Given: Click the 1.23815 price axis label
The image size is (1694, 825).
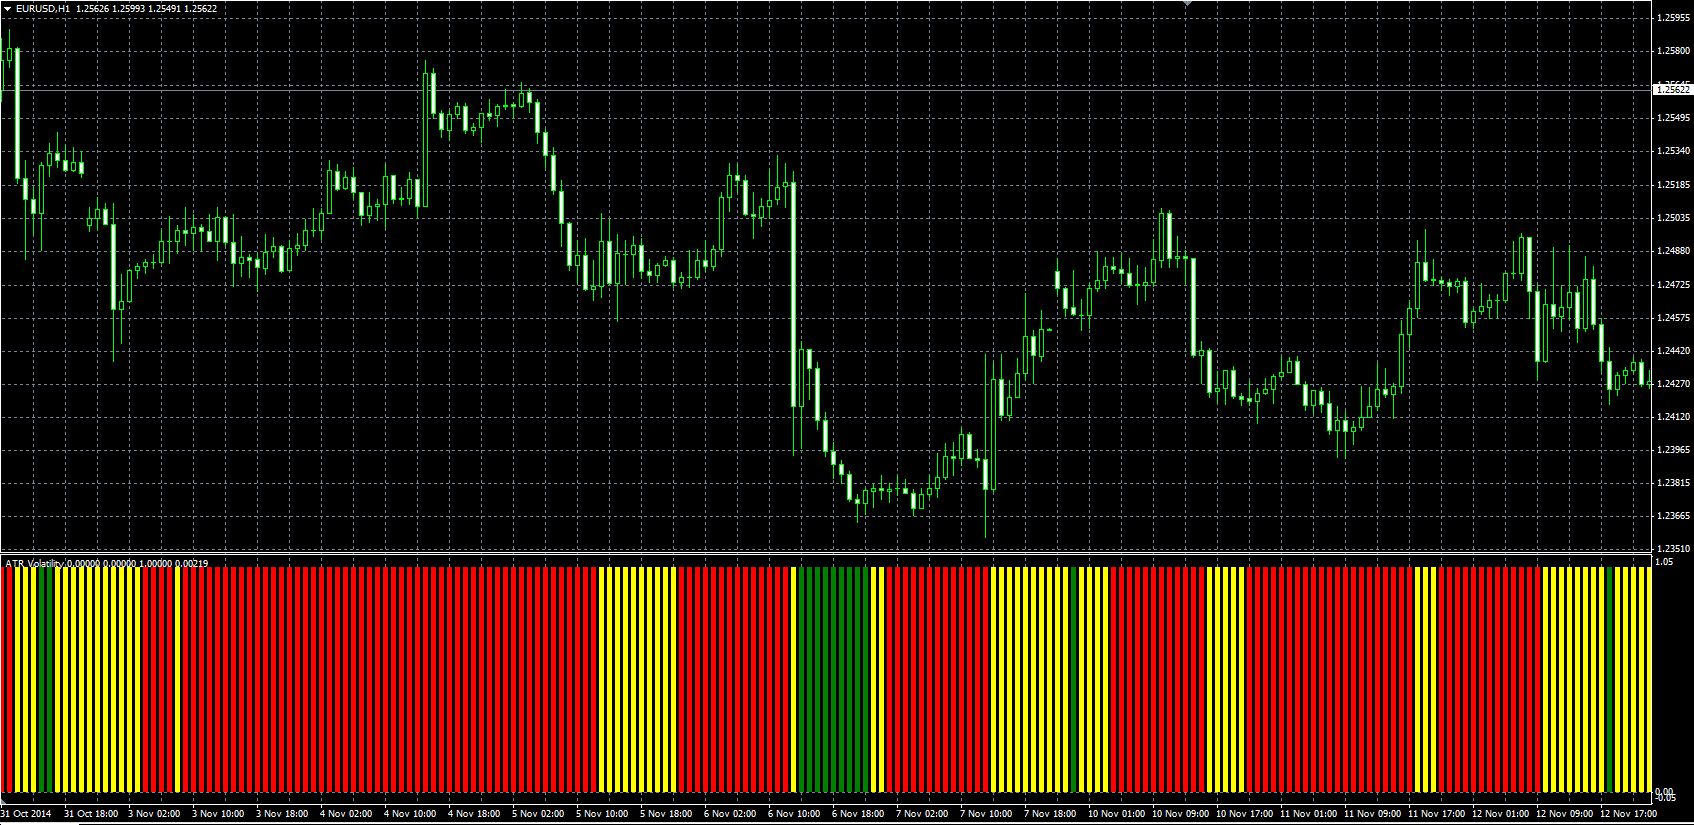Looking at the screenshot, I should 1674,483.
